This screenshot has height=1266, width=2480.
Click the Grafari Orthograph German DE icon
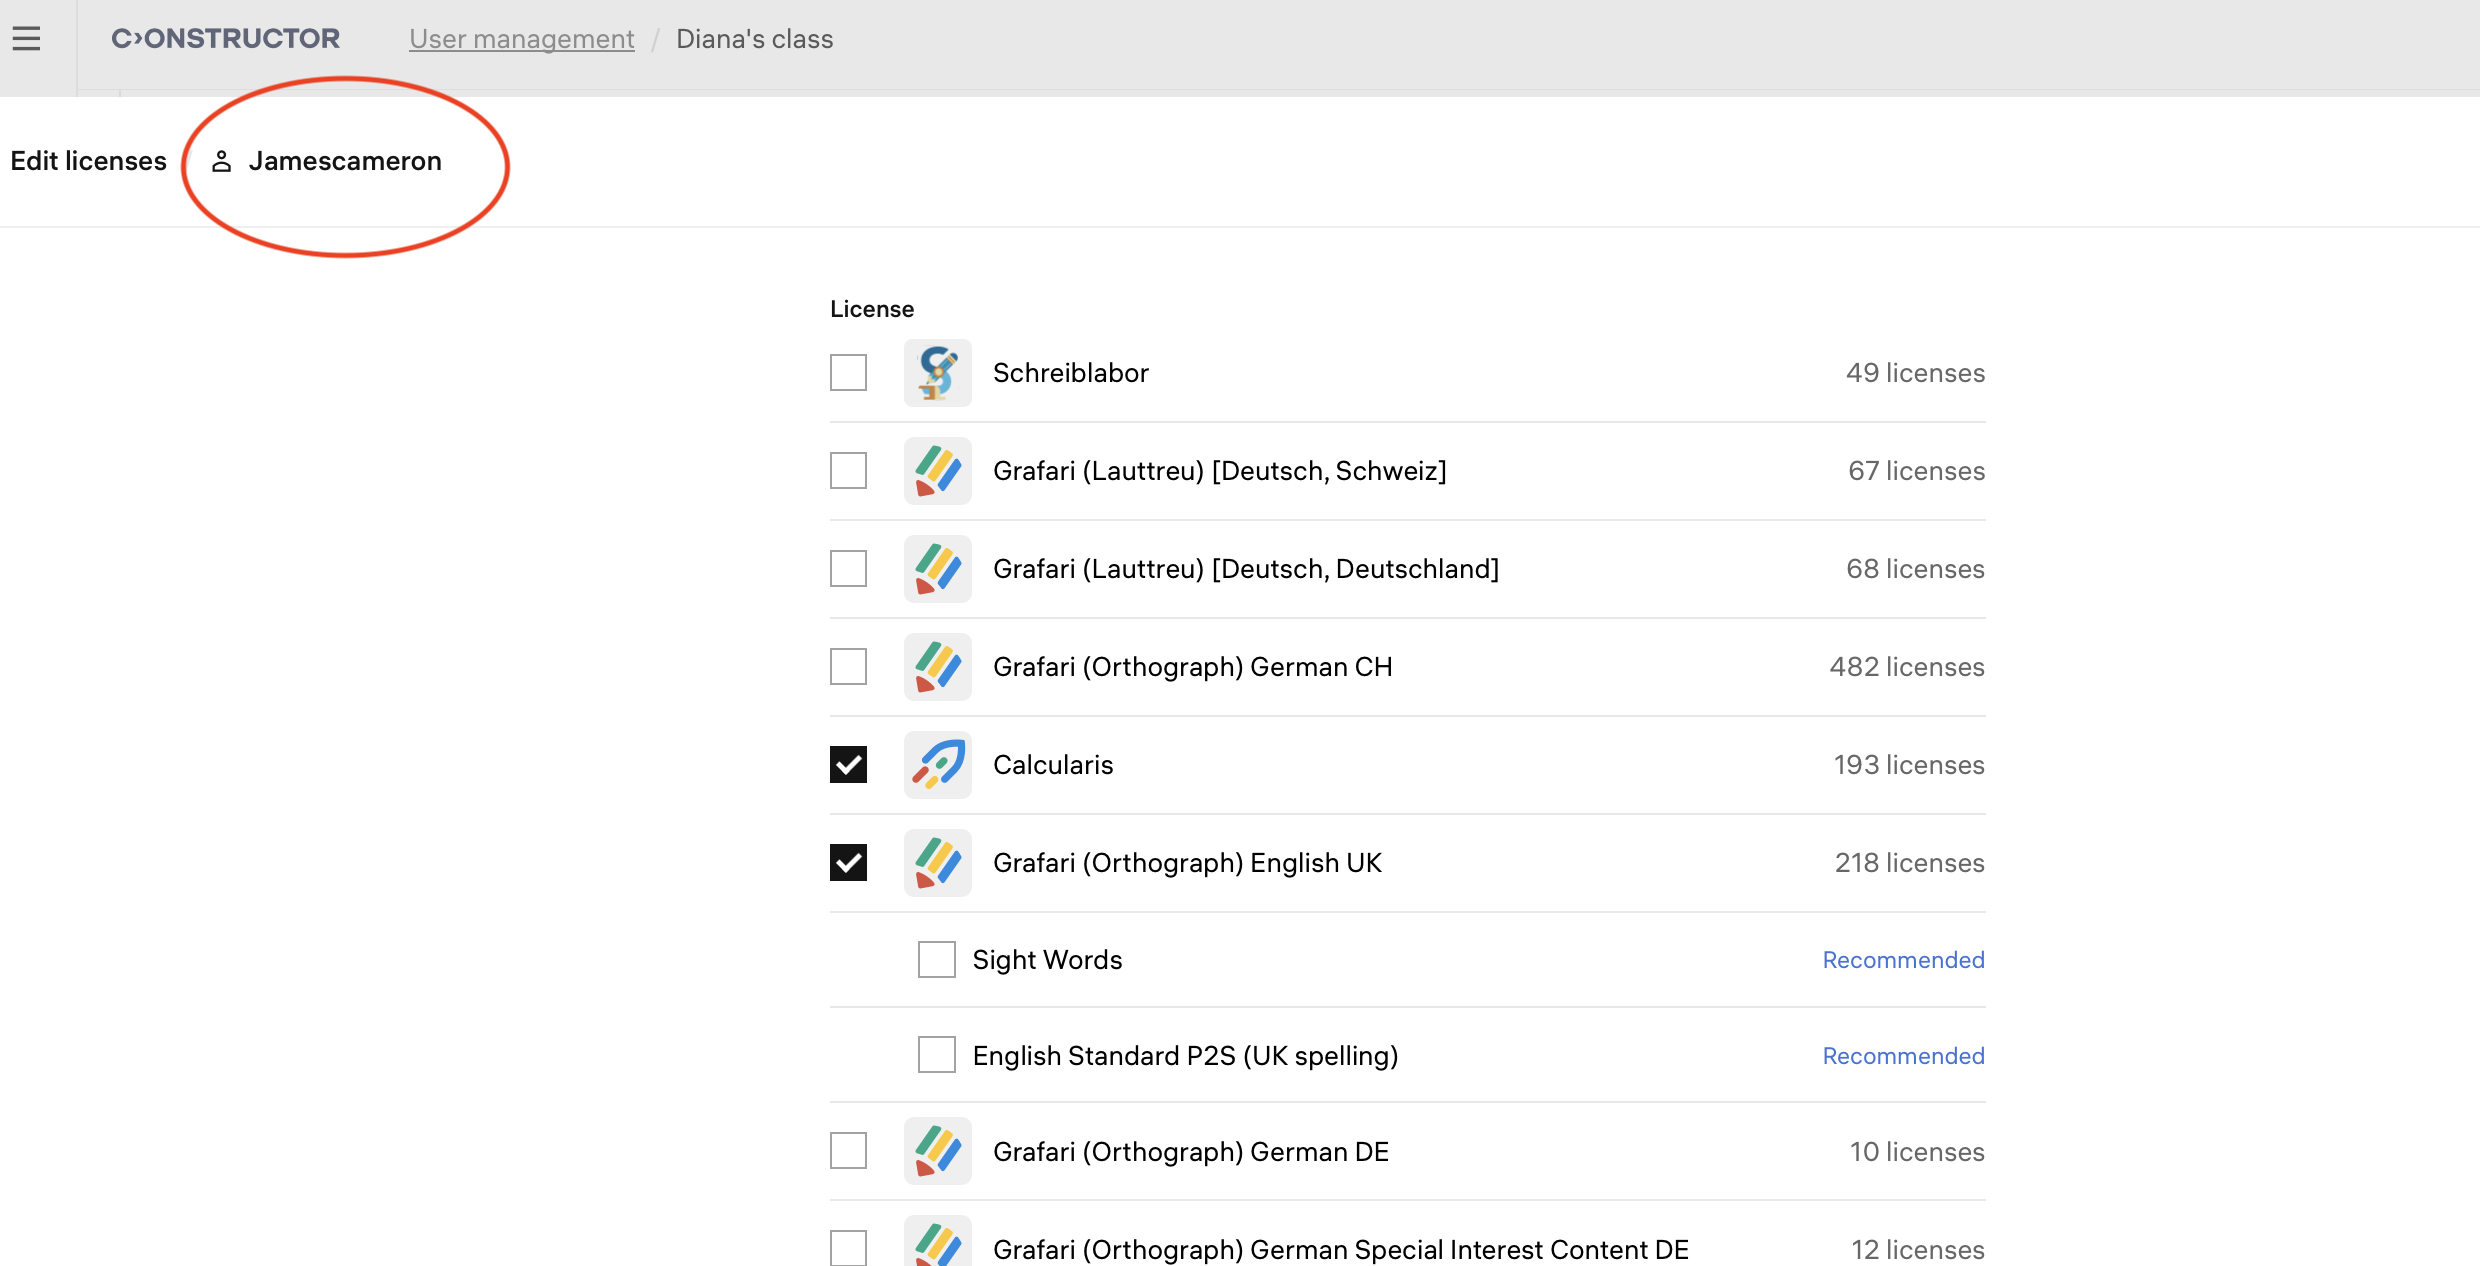[937, 1151]
